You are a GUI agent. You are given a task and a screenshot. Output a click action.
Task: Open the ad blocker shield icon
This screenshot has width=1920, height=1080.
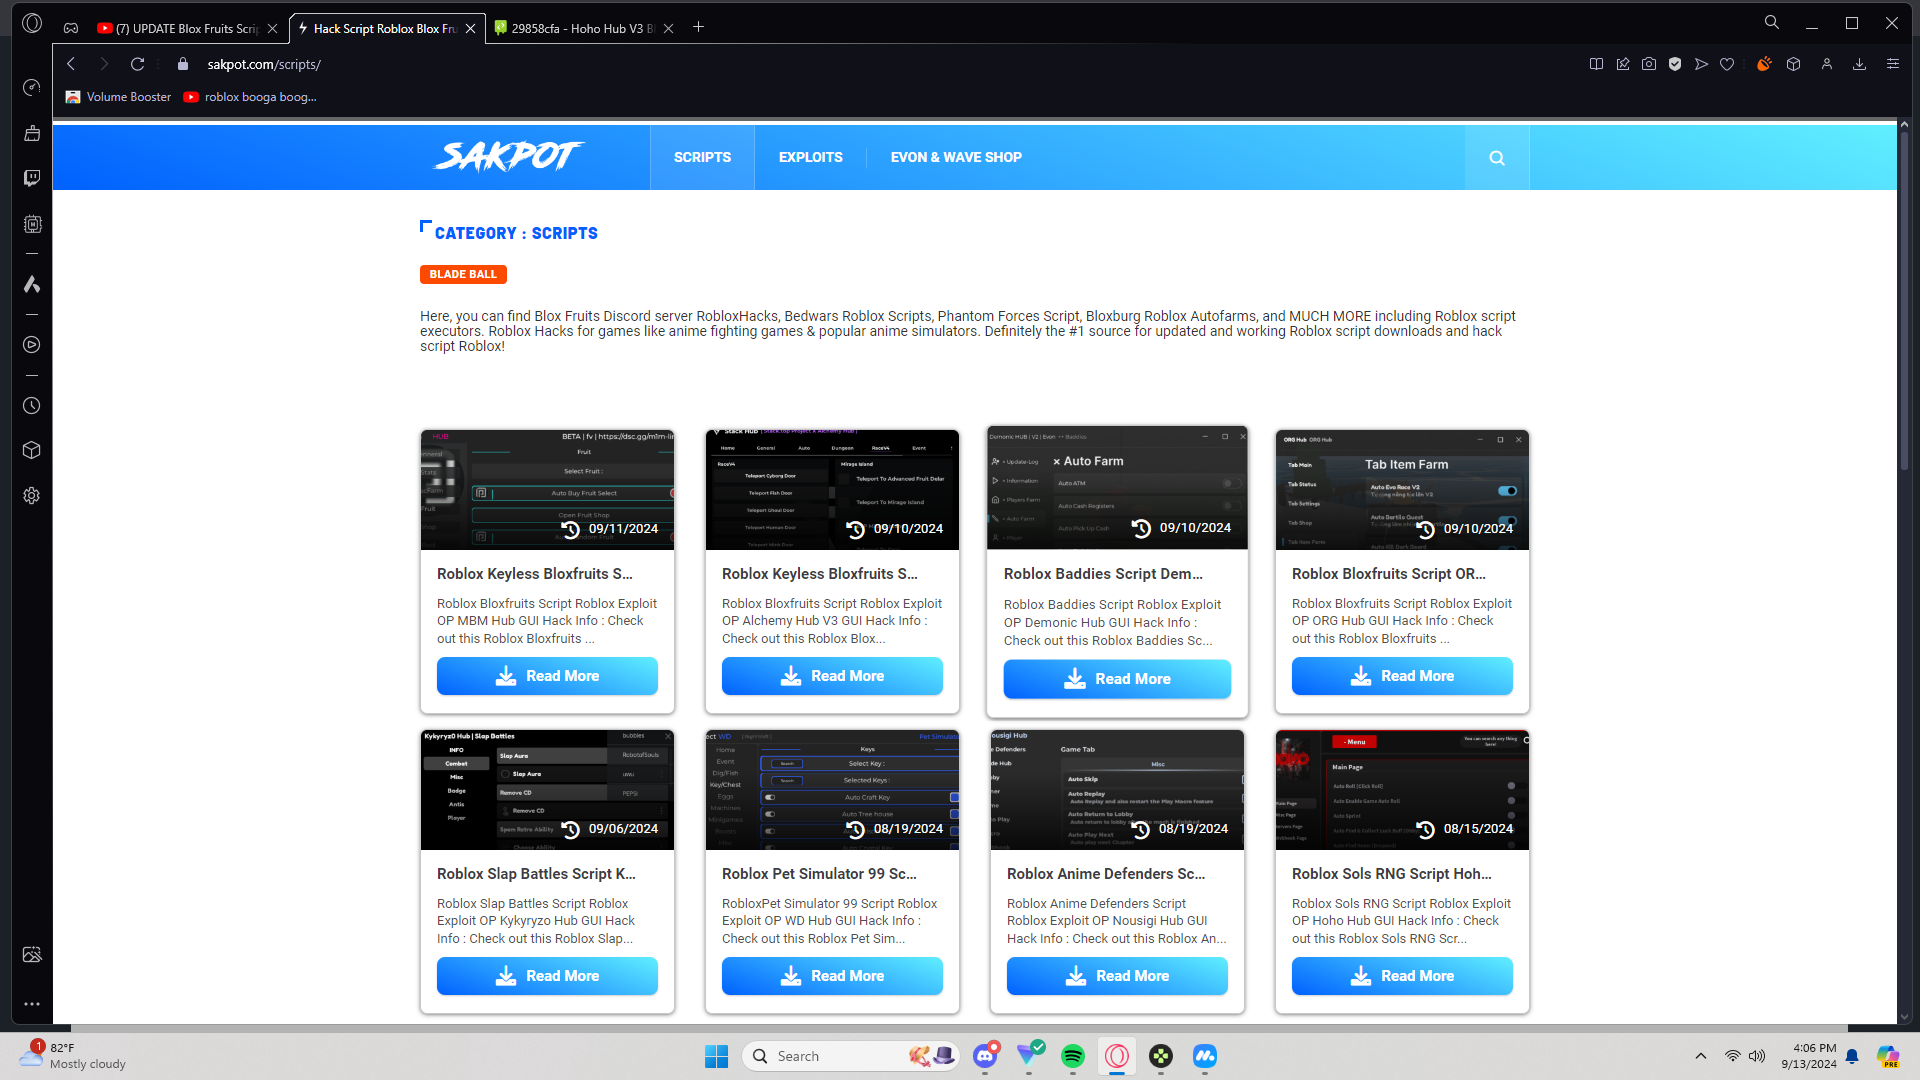(x=1675, y=64)
